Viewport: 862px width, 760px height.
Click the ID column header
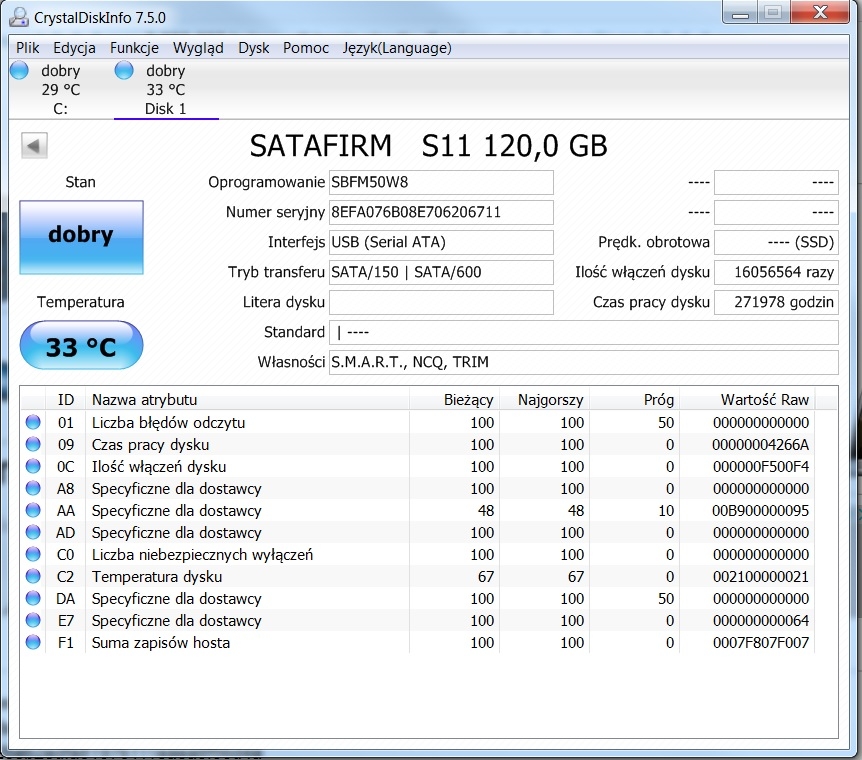(65, 400)
